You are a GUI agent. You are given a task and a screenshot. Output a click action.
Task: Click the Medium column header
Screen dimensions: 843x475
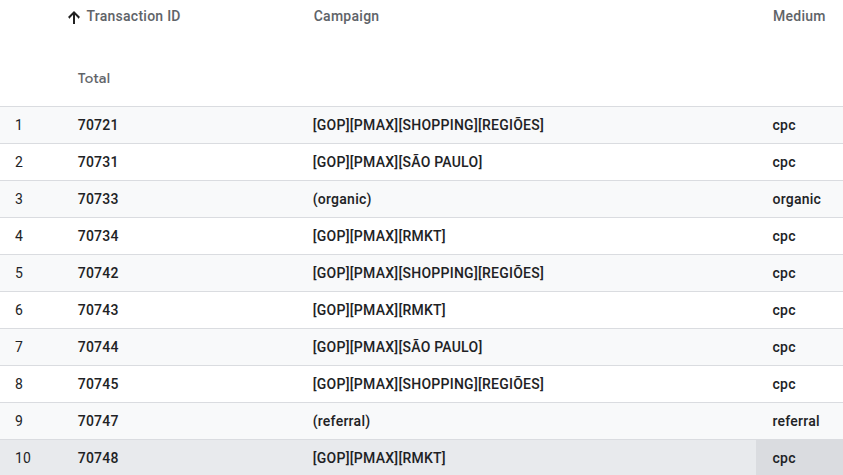click(x=799, y=16)
